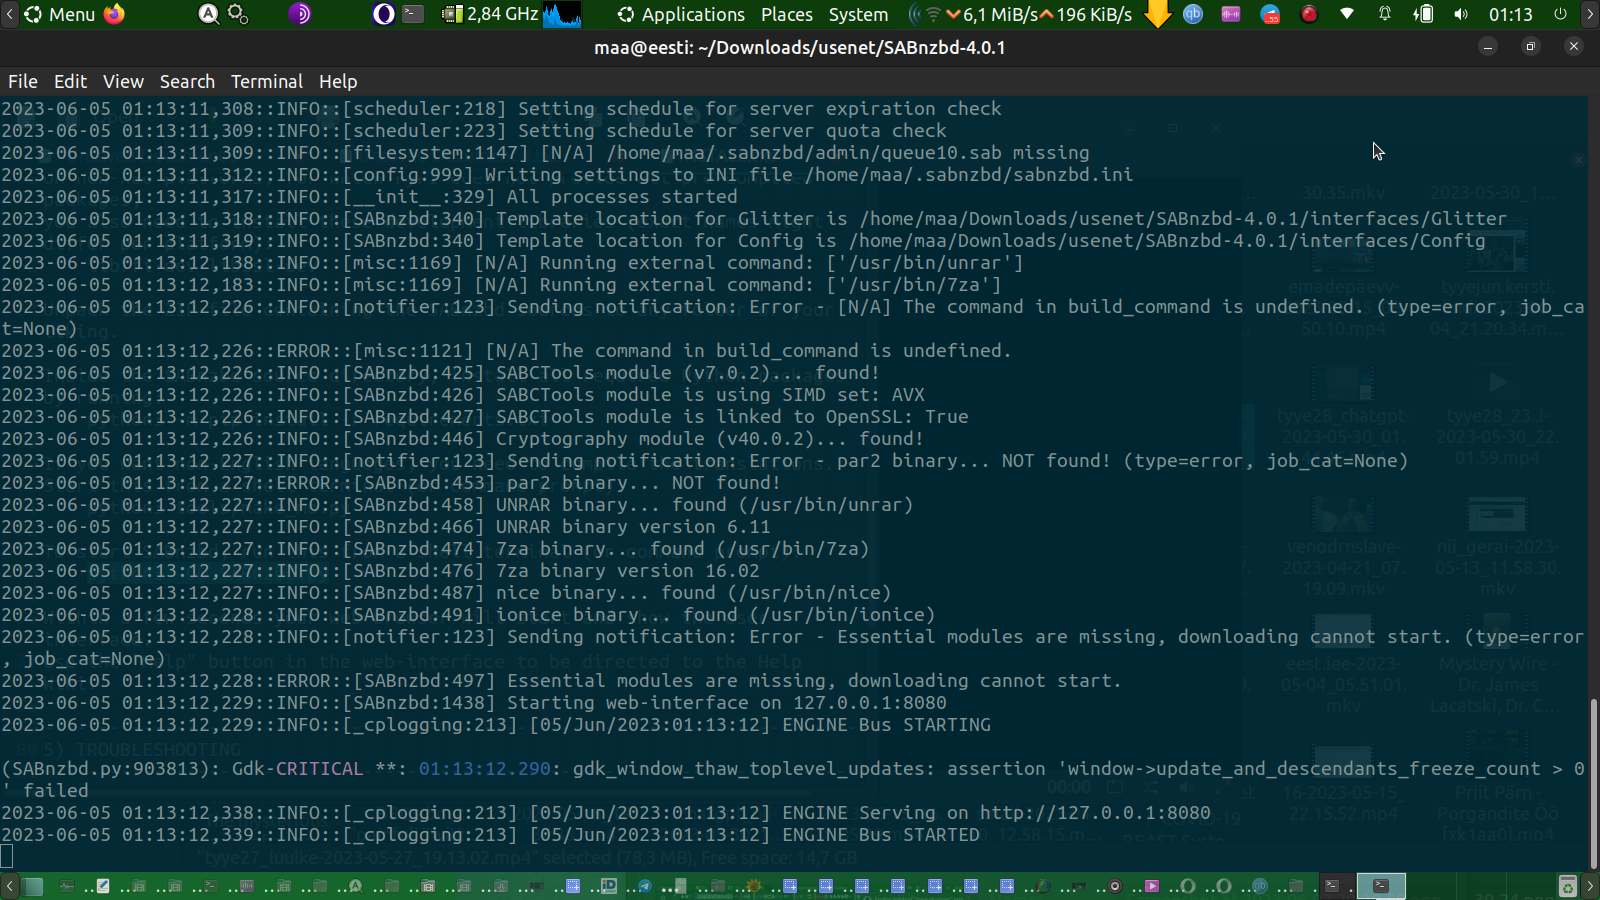Image resolution: width=1600 pixels, height=900 pixels.
Task: Open the notifications bell indicator
Action: click(1385, 14)
